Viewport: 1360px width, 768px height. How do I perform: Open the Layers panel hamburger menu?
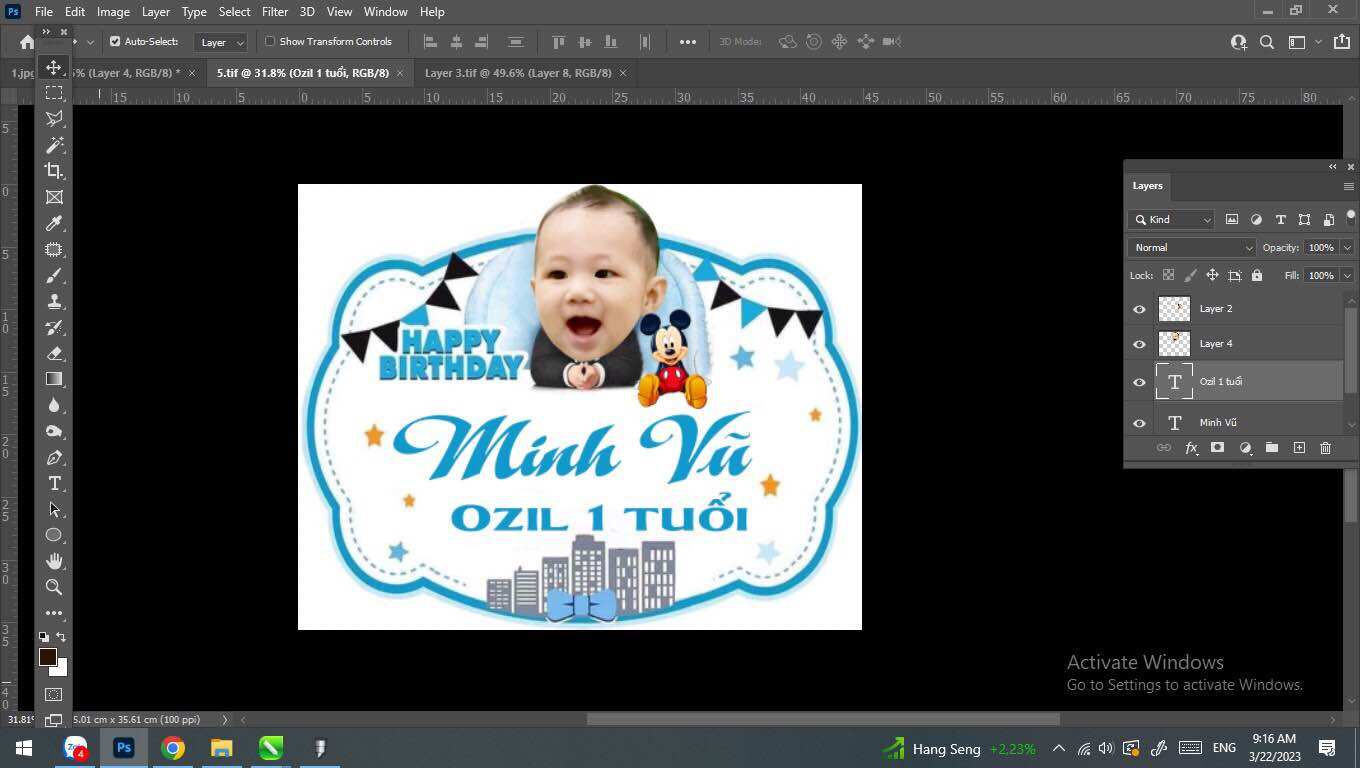pyautogui.click(x=1348, y=186)
